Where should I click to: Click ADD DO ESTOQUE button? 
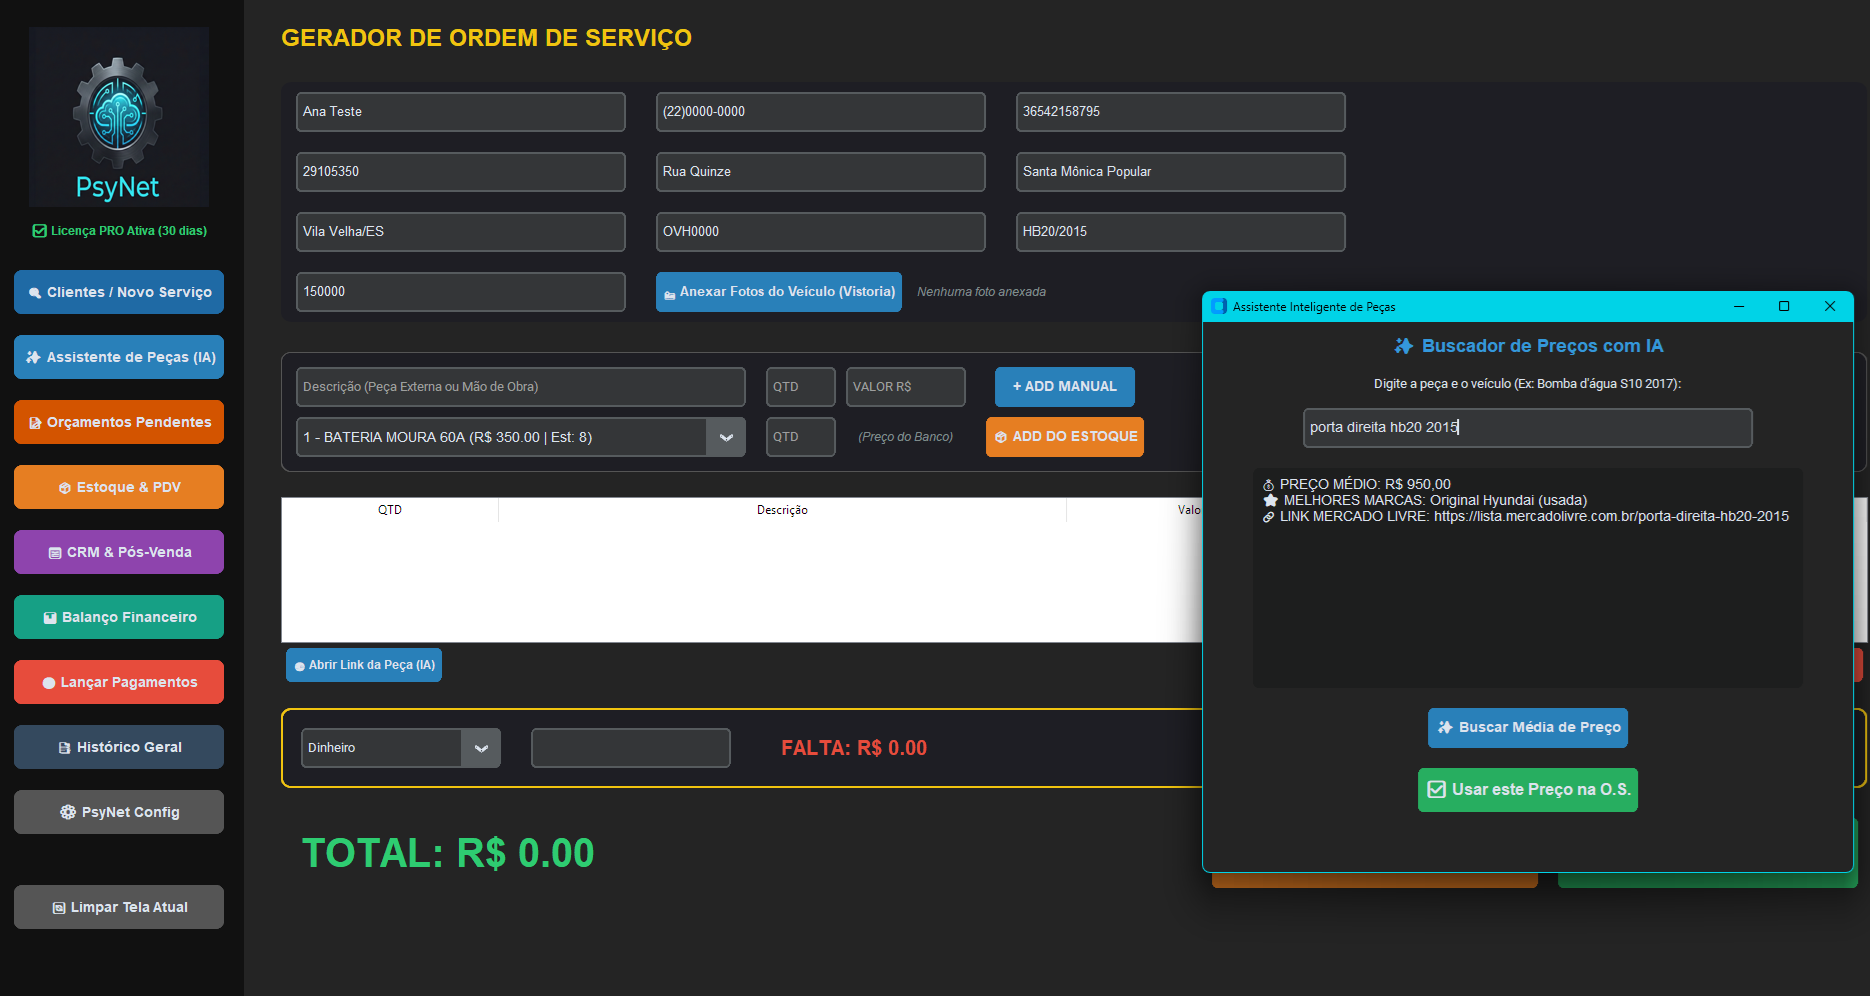[1065, 437]
